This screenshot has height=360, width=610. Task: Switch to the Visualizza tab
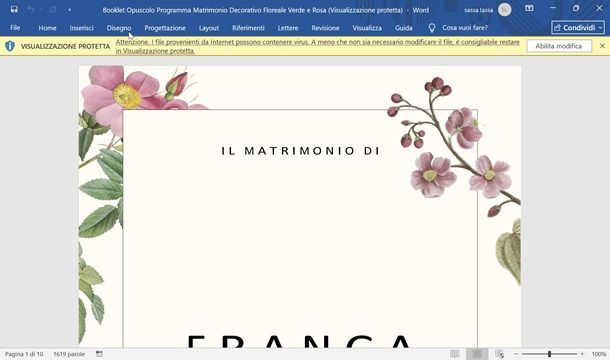(367, 28)
